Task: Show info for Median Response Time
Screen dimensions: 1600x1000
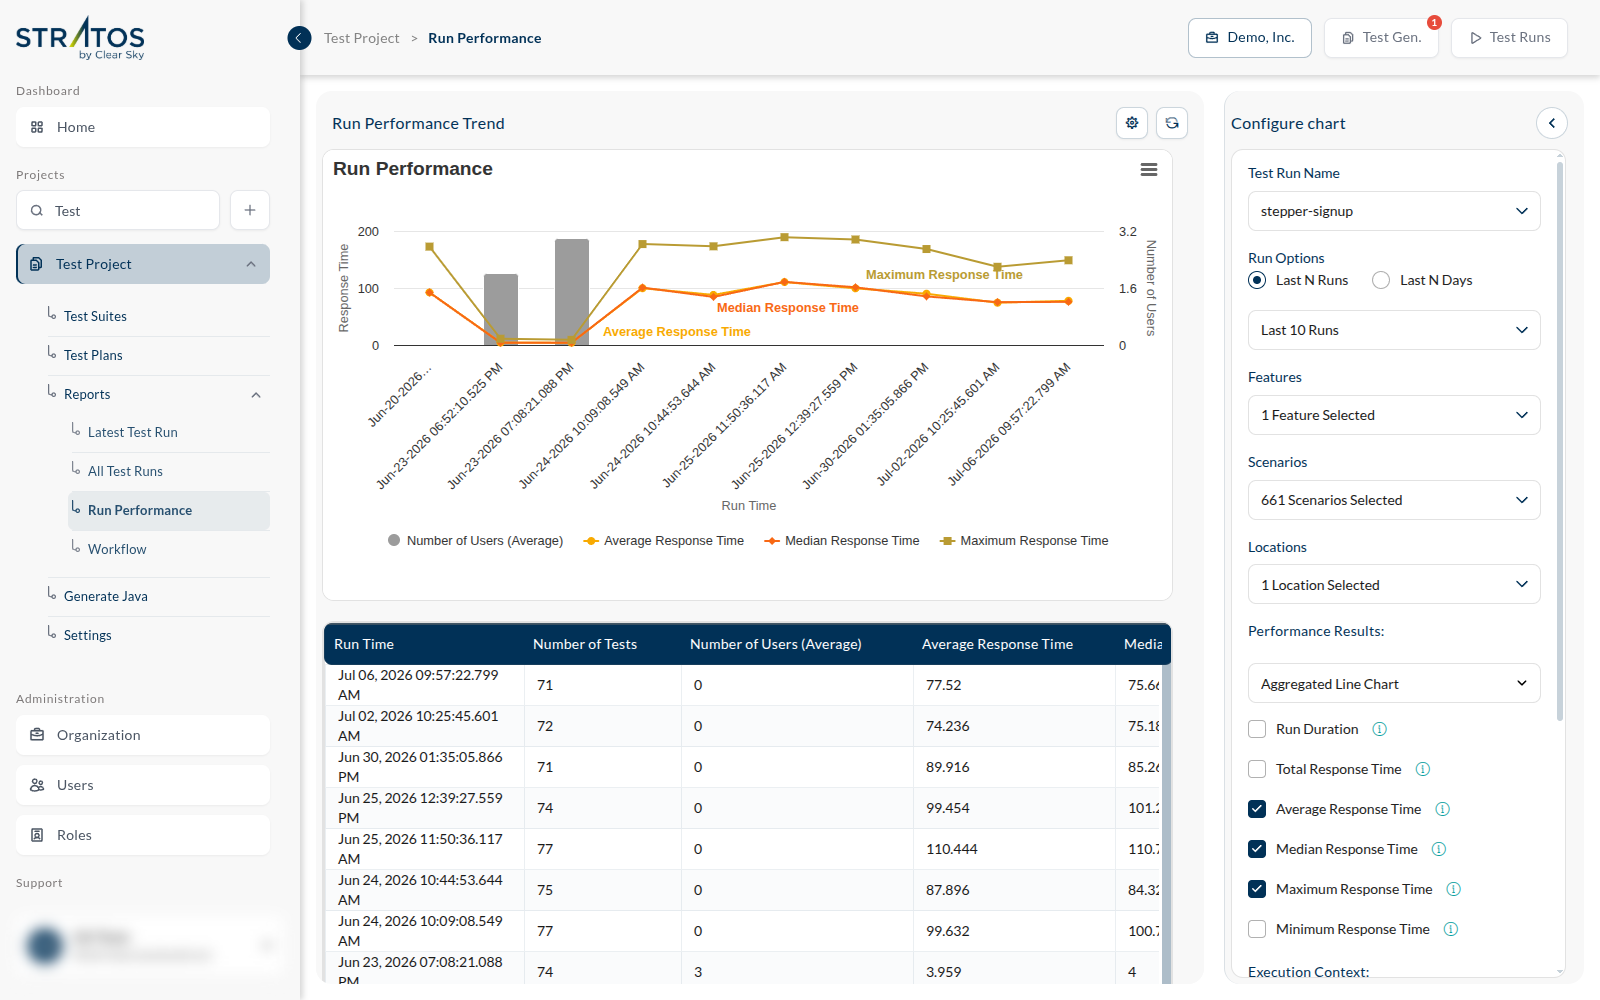Action: click(x=1439, y=849)
